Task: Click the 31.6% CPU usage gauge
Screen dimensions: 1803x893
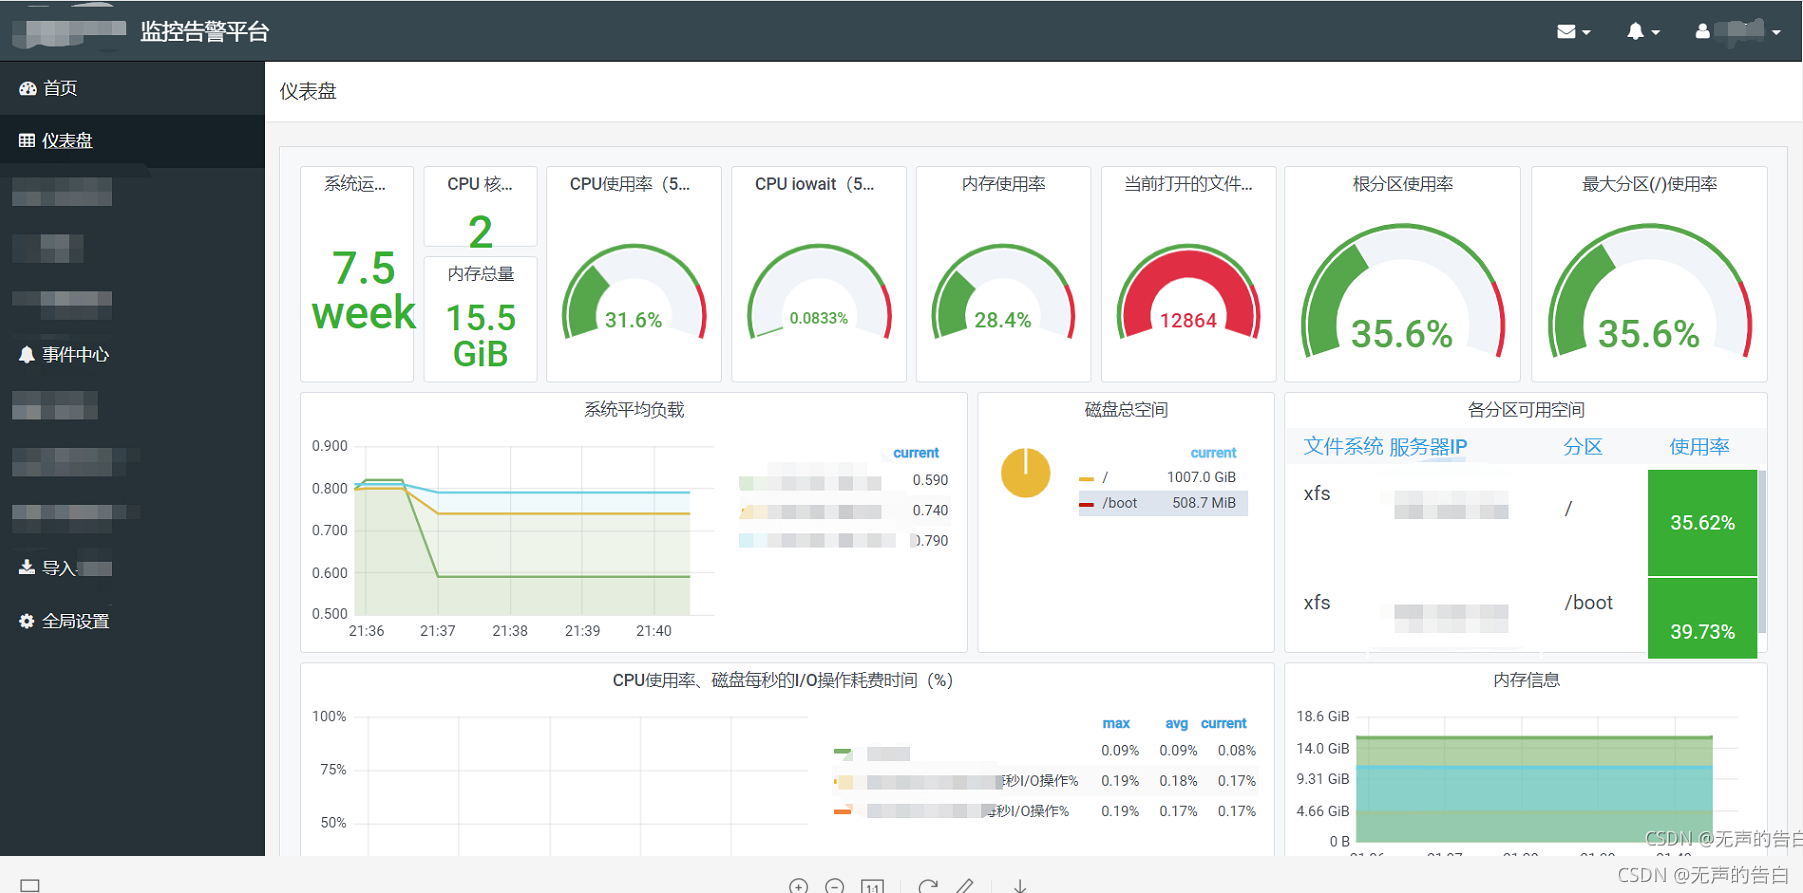Action: click(633, 293)
